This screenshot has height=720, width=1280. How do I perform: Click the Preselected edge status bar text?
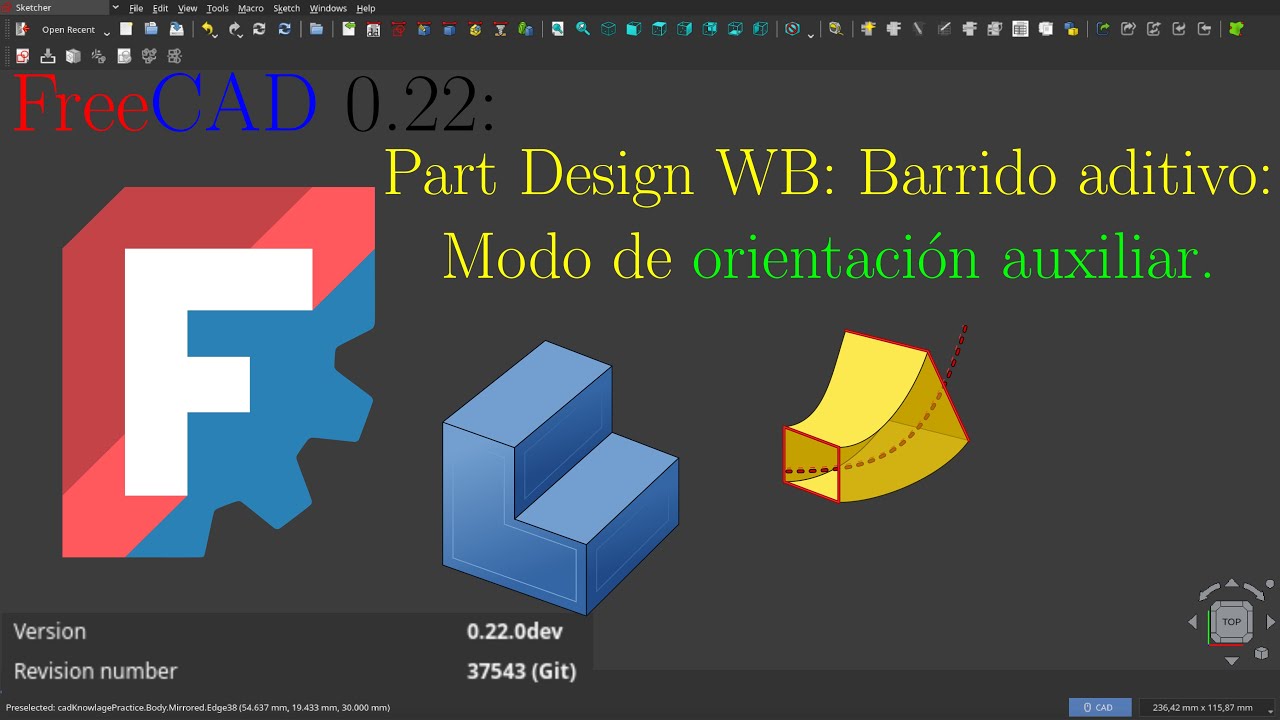[198, 707]
